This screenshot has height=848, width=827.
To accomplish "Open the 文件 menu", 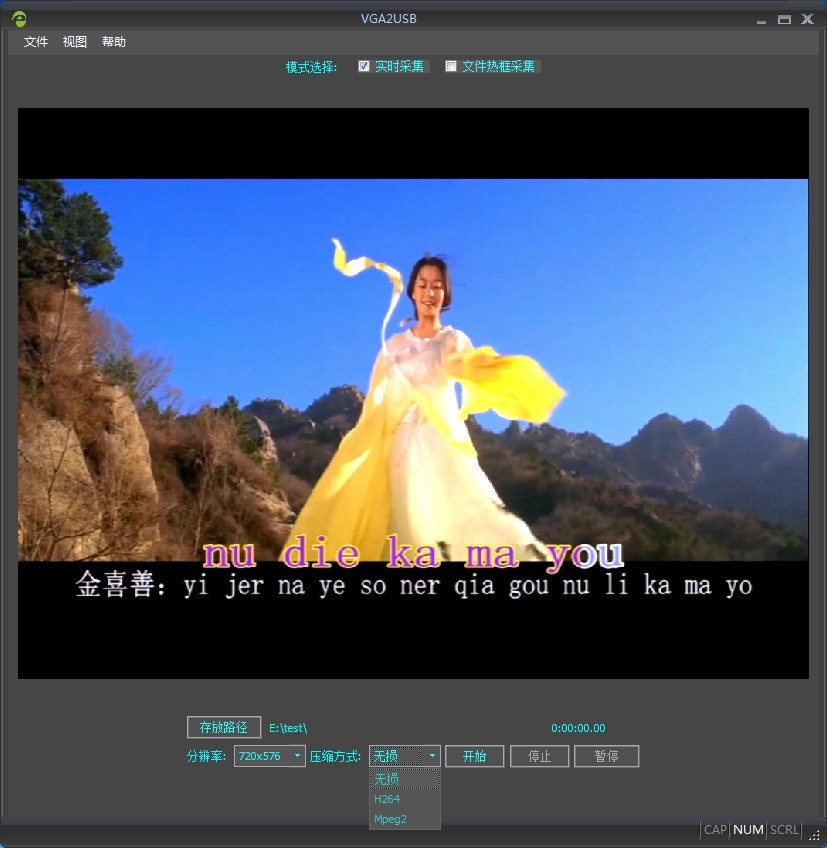I will tap(36, 42).
